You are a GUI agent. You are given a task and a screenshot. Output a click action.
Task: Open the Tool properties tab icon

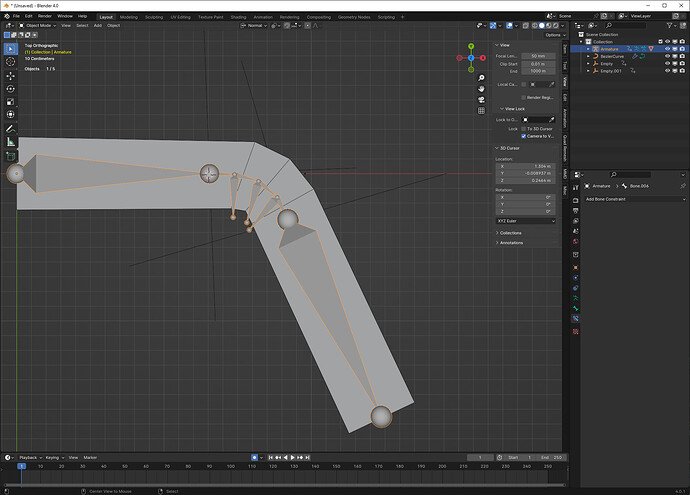pyautogui.click(x=576, y=187)
